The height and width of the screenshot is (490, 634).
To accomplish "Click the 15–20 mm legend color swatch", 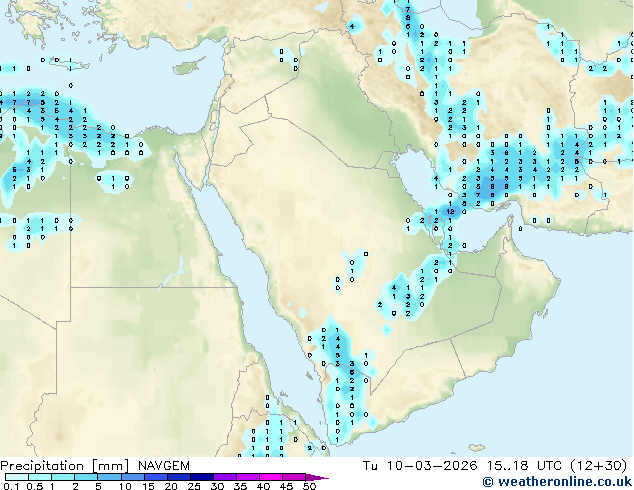I will [x=155, y=477].
